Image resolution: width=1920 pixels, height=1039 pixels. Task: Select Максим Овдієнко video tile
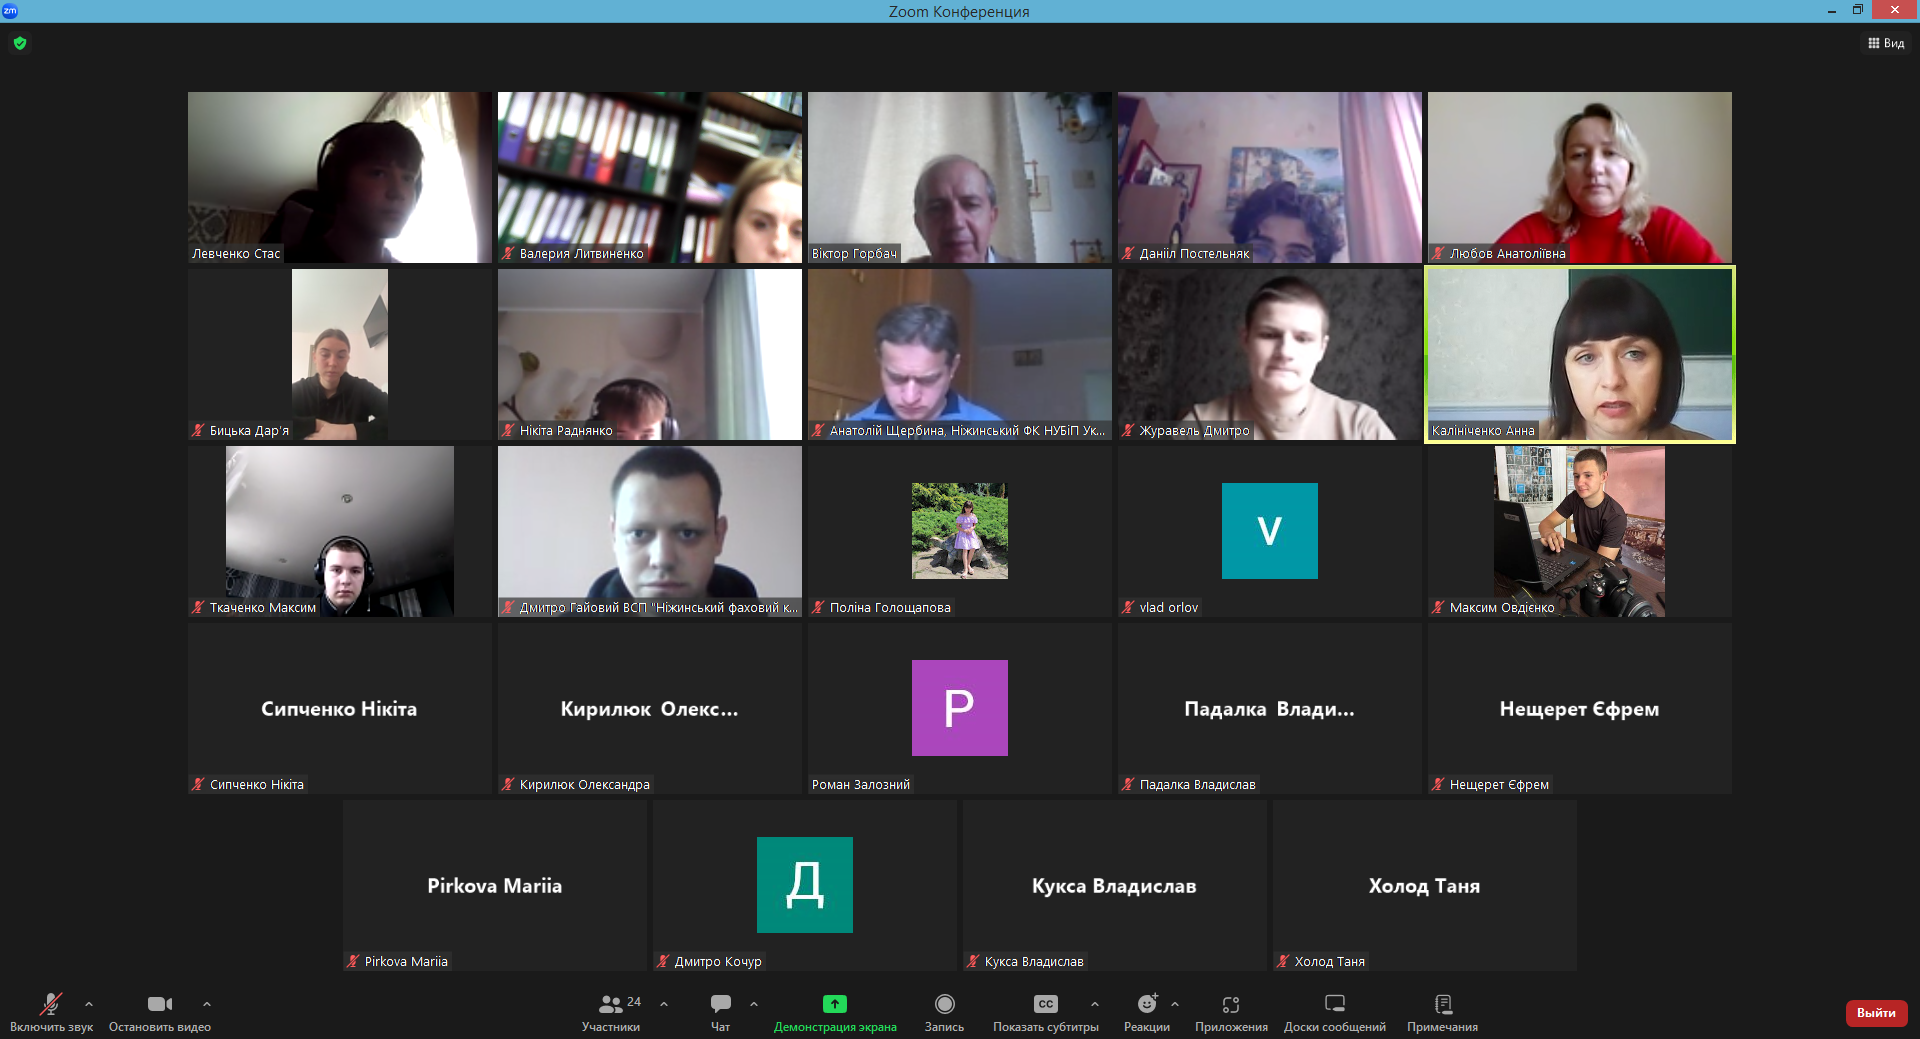1580,532
